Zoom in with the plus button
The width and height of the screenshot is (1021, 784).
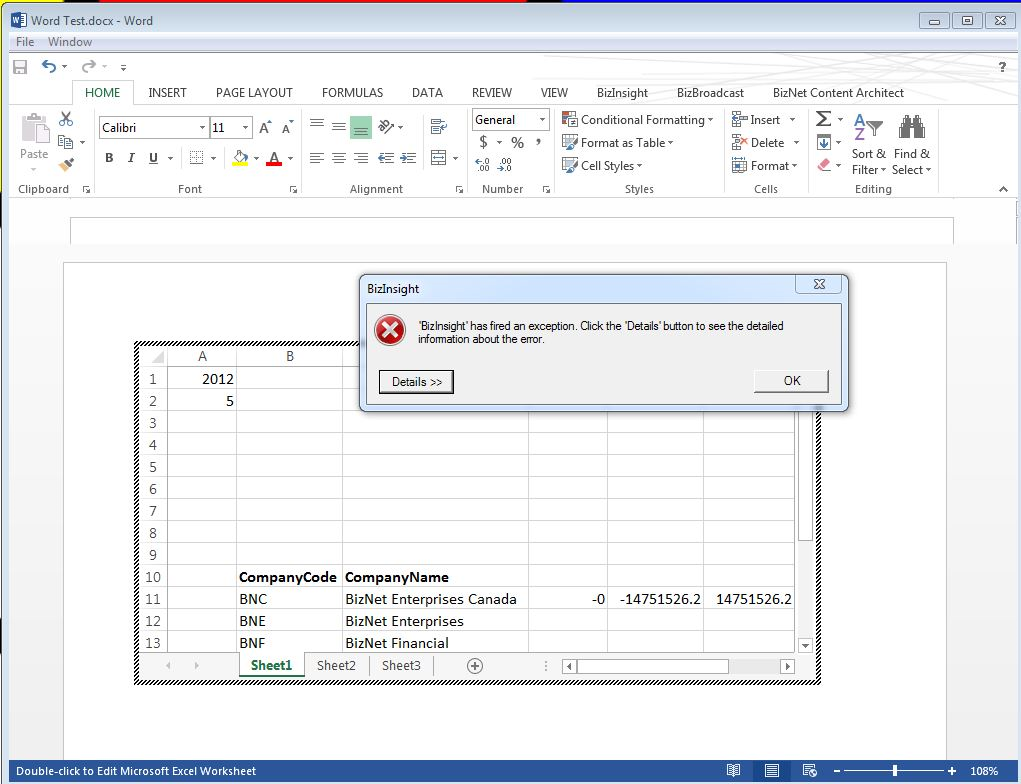coord(952,771)
